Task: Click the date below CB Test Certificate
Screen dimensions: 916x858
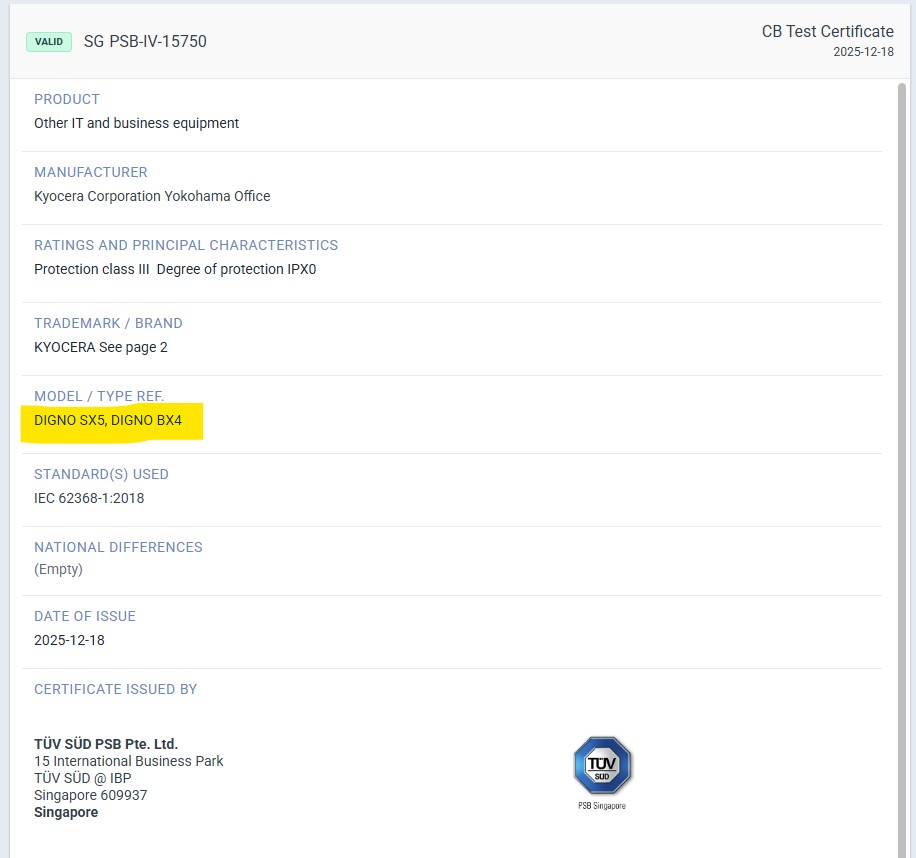Action: pyautogui.click(x=863, y=52)
